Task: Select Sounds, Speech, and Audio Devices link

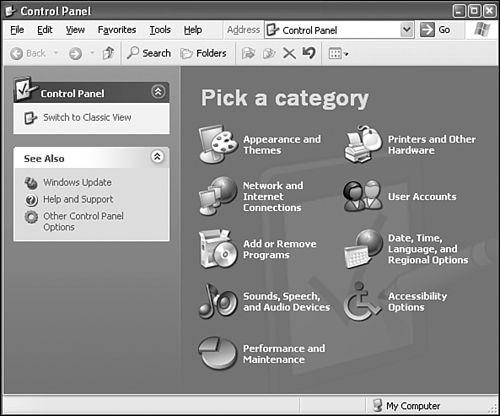Action: tap(286, 302)
